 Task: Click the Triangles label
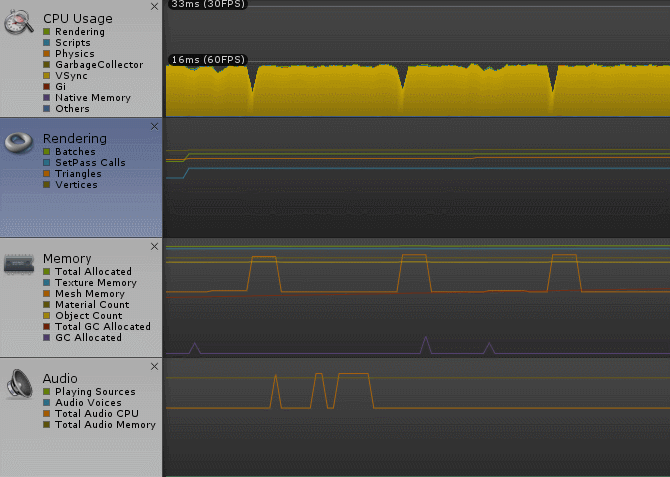(x=78, y=174)
